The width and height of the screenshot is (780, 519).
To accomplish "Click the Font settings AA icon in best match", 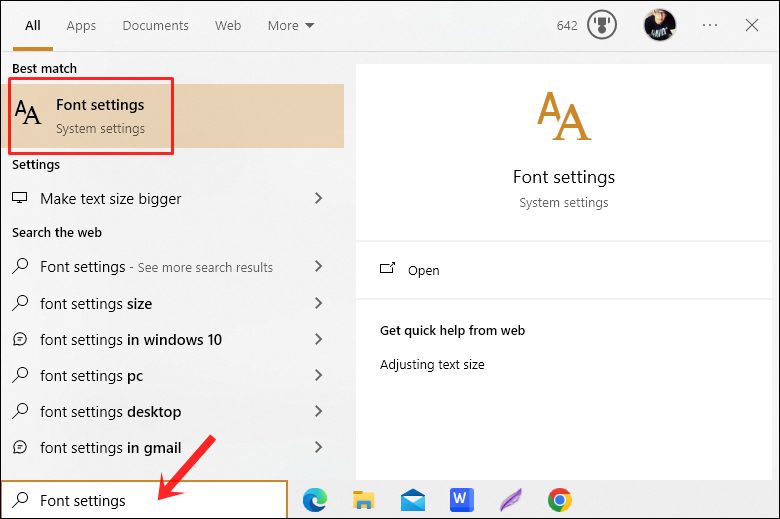I will [x=28, y=112].
